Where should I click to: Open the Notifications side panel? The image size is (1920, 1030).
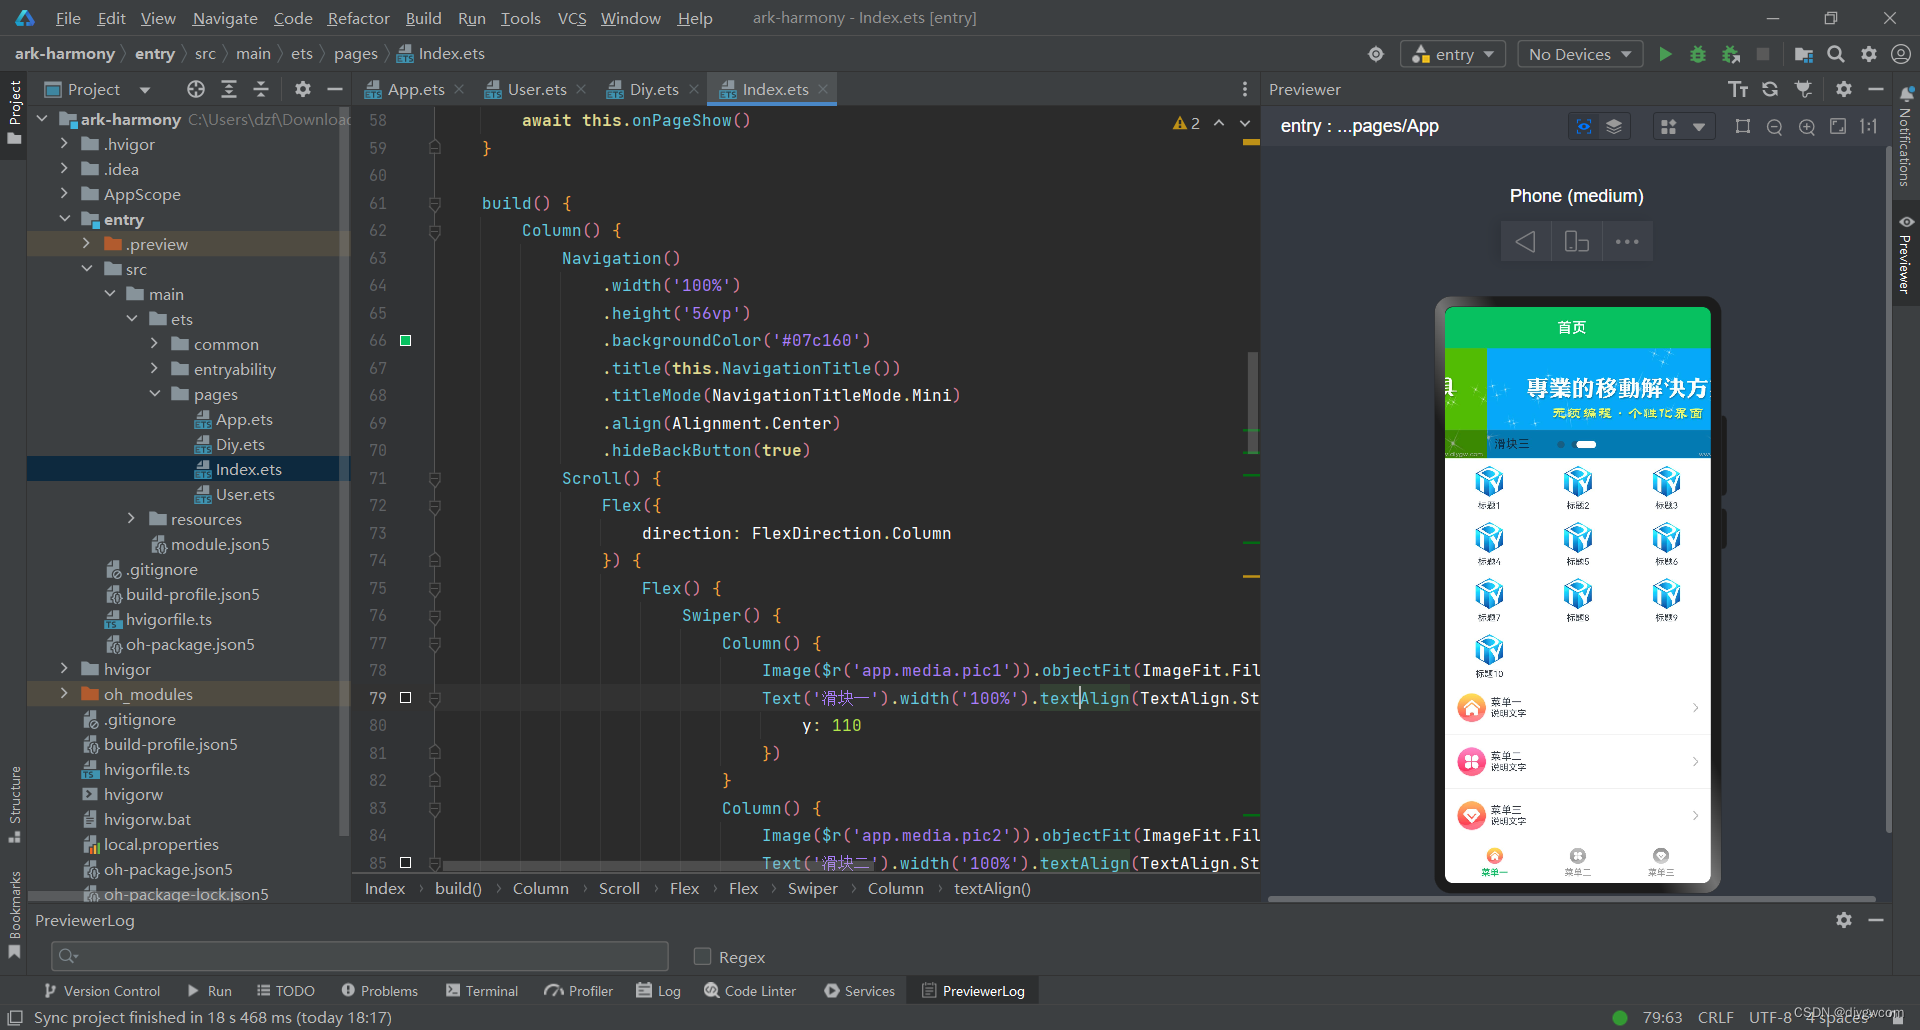tap(1906, 135)
